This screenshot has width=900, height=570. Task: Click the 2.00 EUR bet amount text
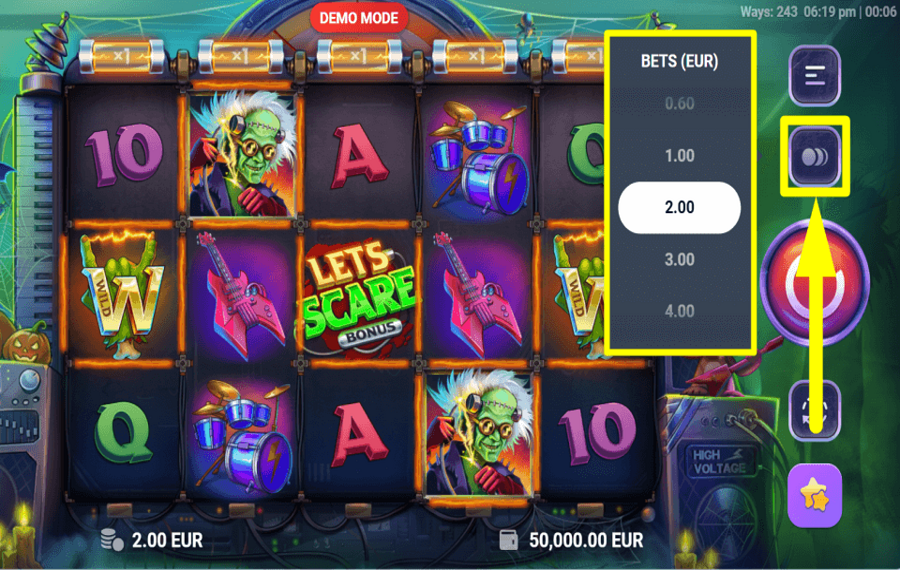coord(167,540)
